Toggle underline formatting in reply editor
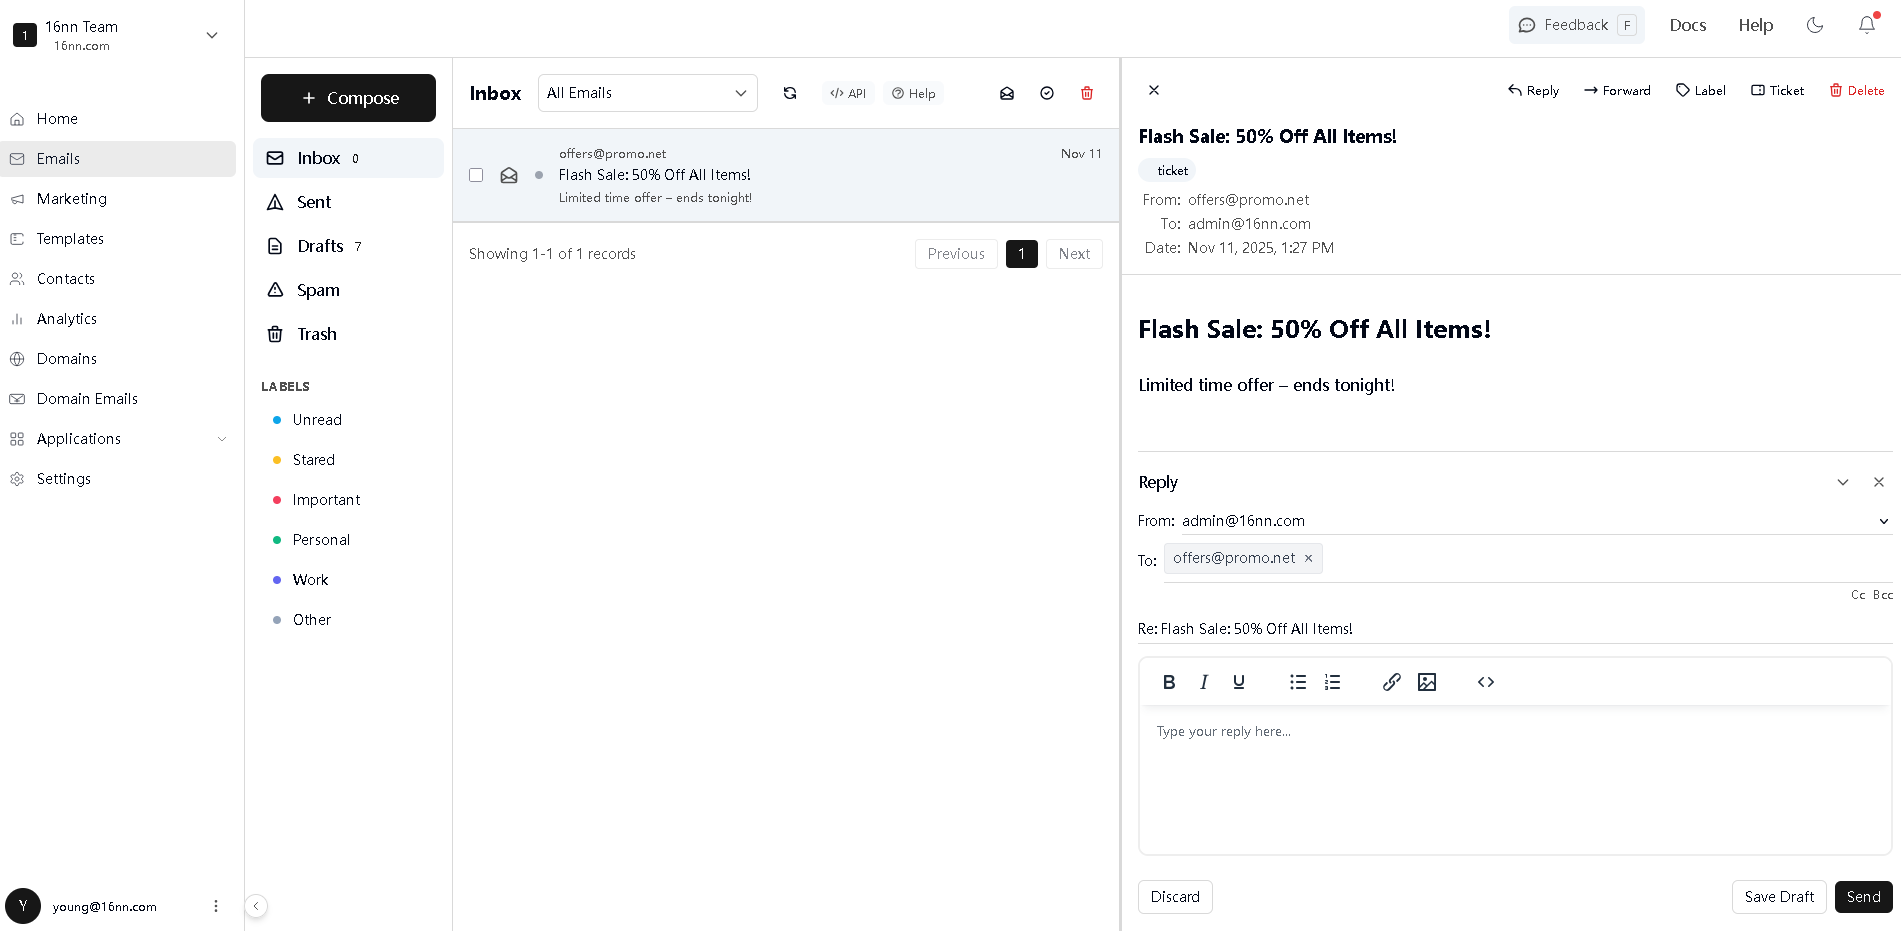Viewport: 1901px width, 931px height. tap(1238, 682)
